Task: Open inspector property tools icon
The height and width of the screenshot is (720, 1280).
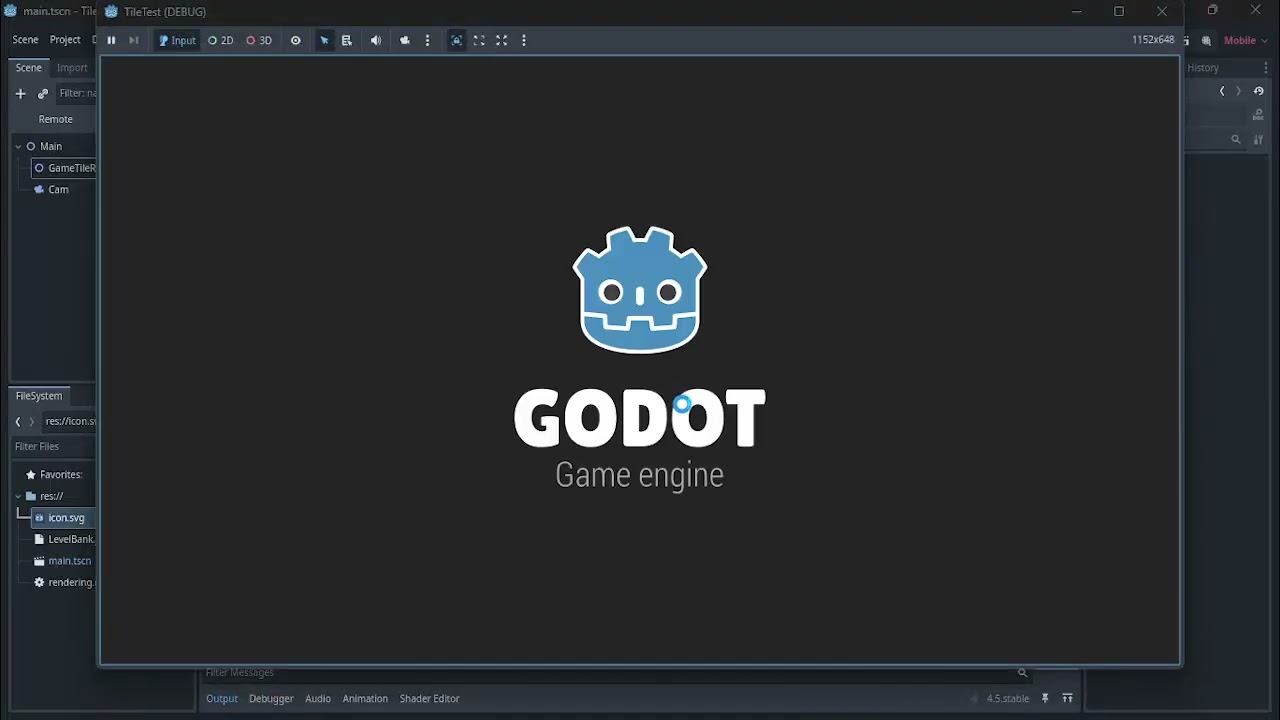Action: [x=1259, y=140]
